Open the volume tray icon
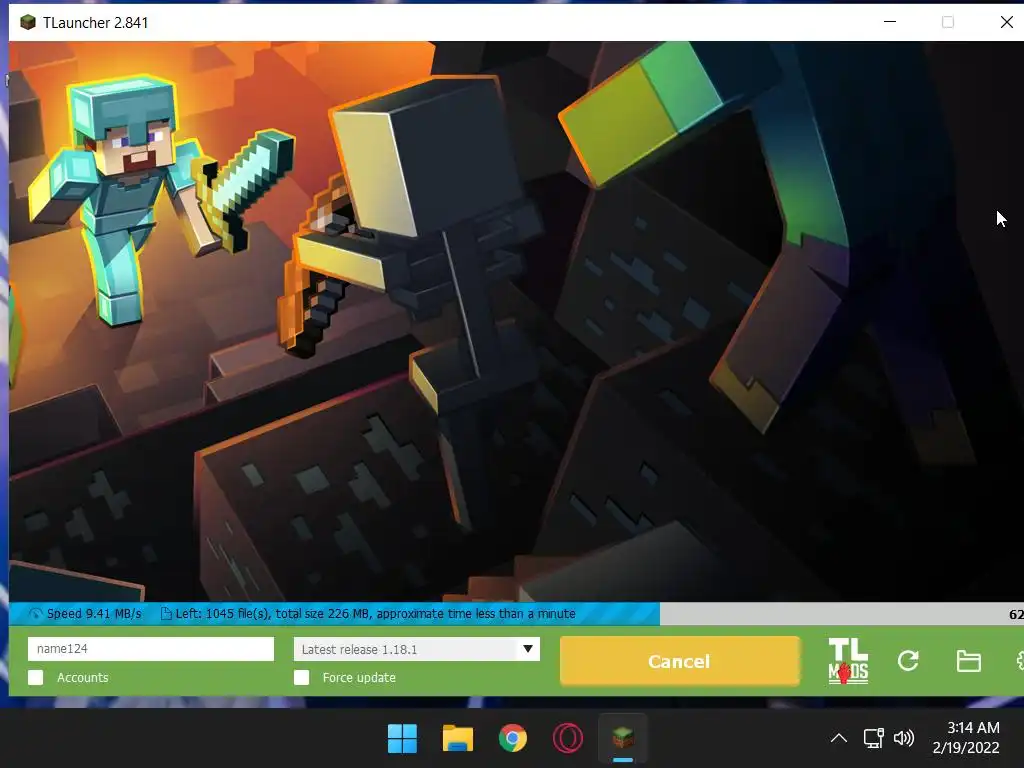 (904, 739)
